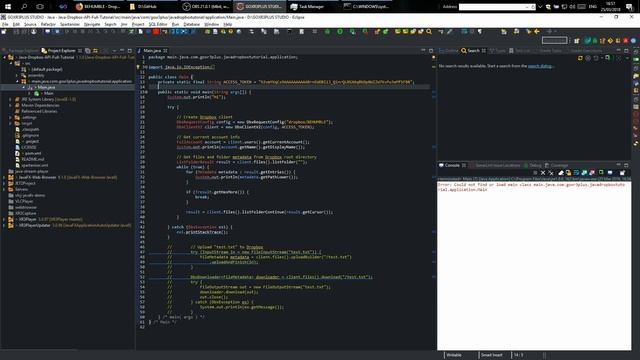
Task: Maximize the Console view panel
Action: [x=626, y=165]
